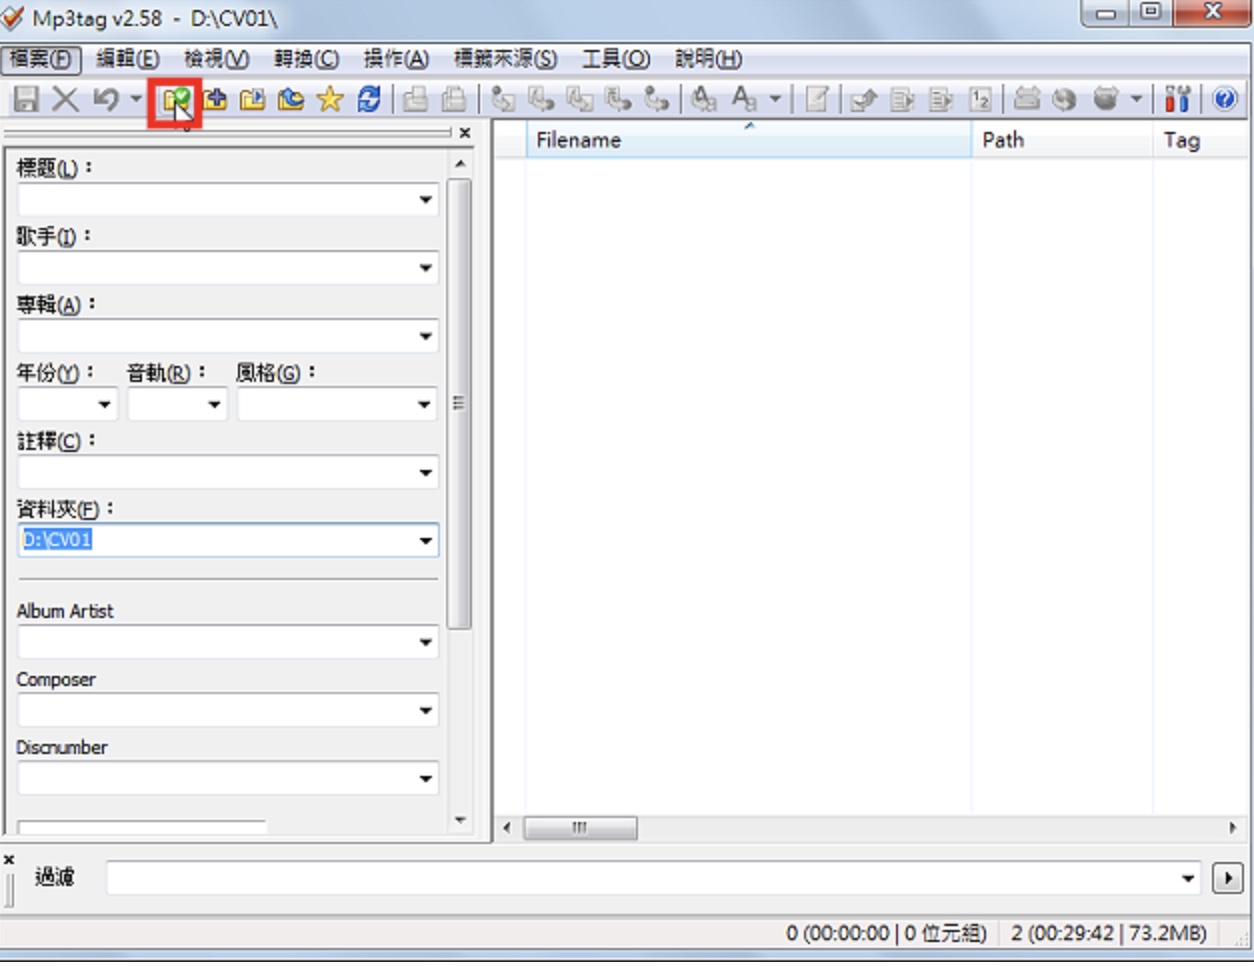The height and width of the screenshot is (966, 1254).
Task: Click the freedb tag source icon
Action: pyautogui.click(x=1027, y=99)
